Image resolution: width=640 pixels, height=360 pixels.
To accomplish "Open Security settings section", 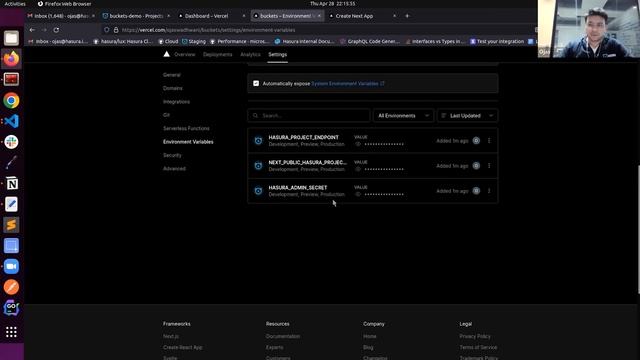I will 172,155.
